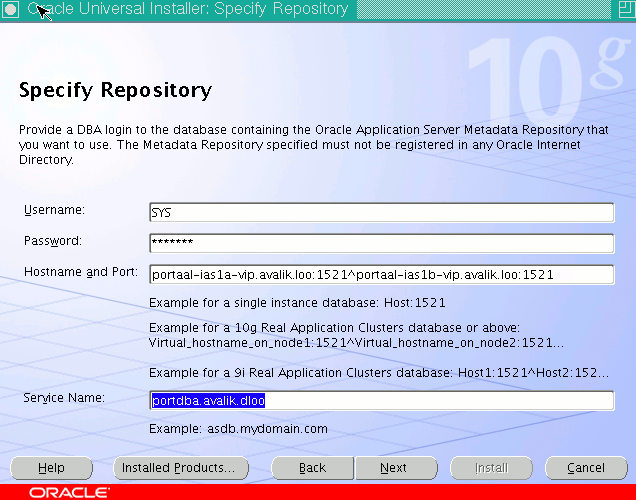Image resolution: width=636 pixels, height=500 pixels.
Task: Click into the Password field
Action: pos(381,243)
